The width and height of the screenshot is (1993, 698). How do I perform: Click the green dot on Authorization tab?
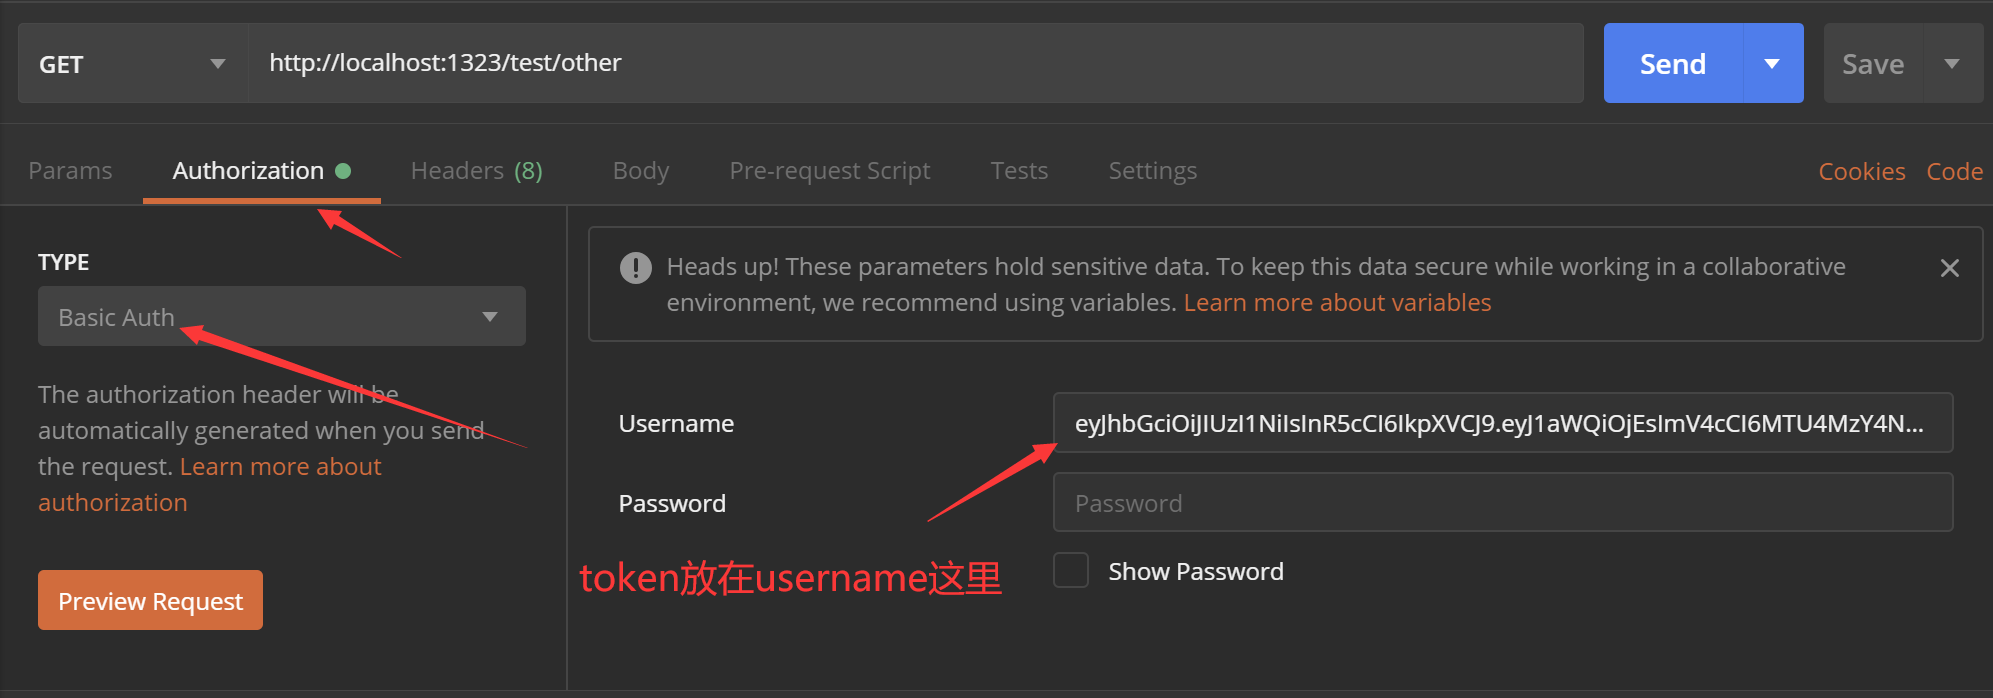343,171
